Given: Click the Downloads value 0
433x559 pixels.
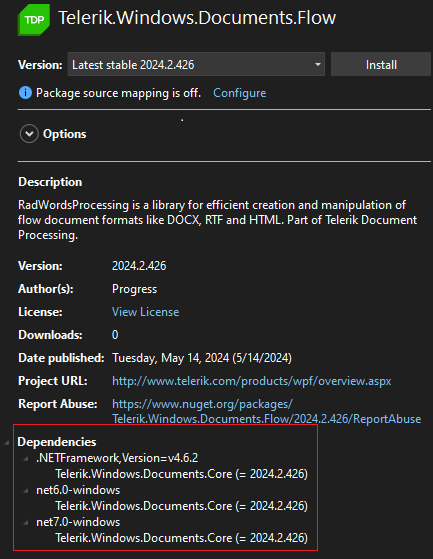Looking at the screenshot, I should pyautogui.click(x=115, y=335).
